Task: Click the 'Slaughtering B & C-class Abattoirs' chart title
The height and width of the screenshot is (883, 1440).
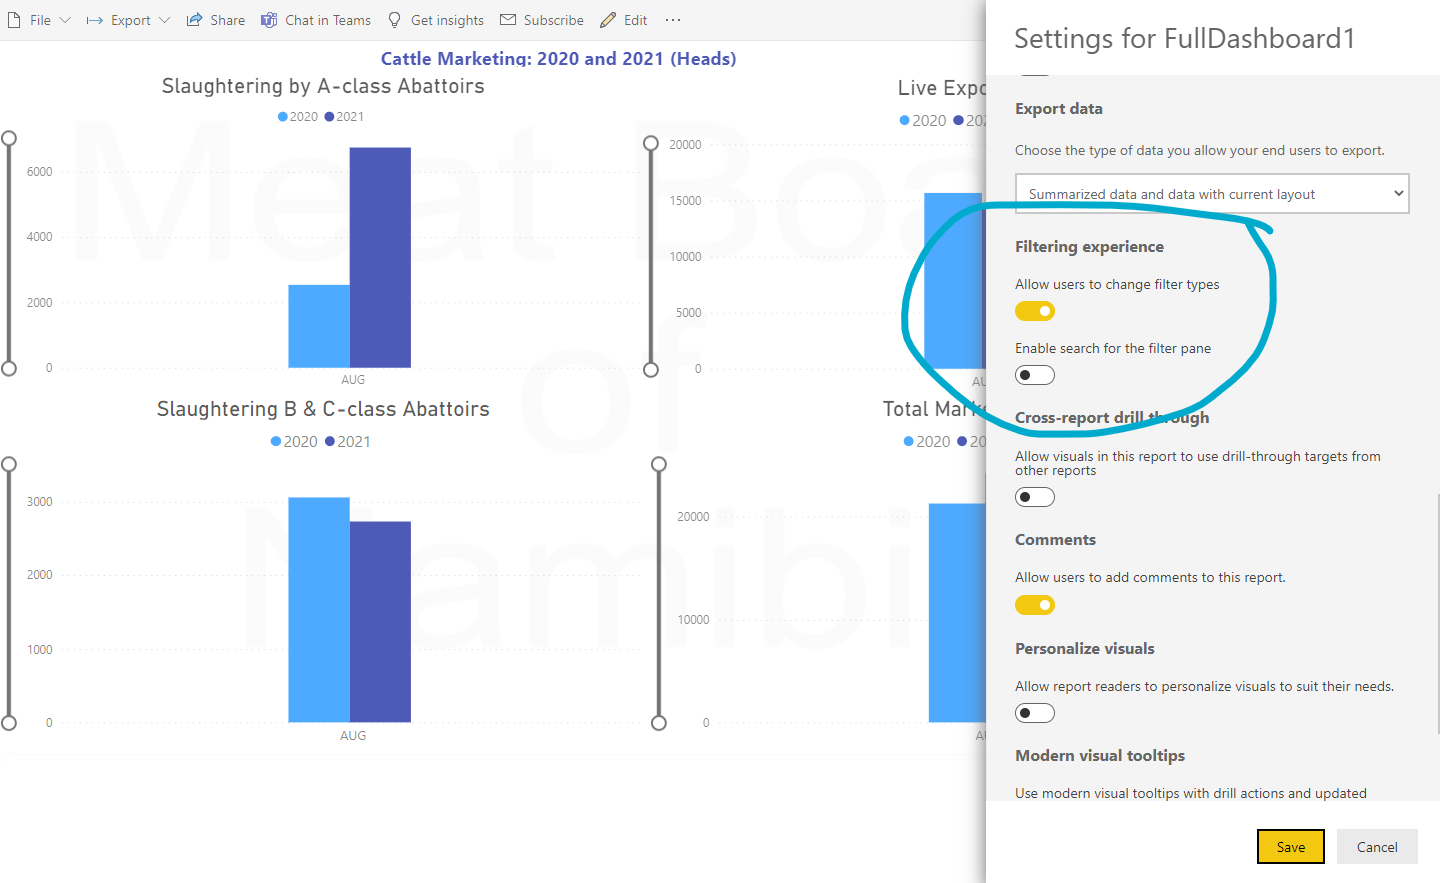Action: 323,409
